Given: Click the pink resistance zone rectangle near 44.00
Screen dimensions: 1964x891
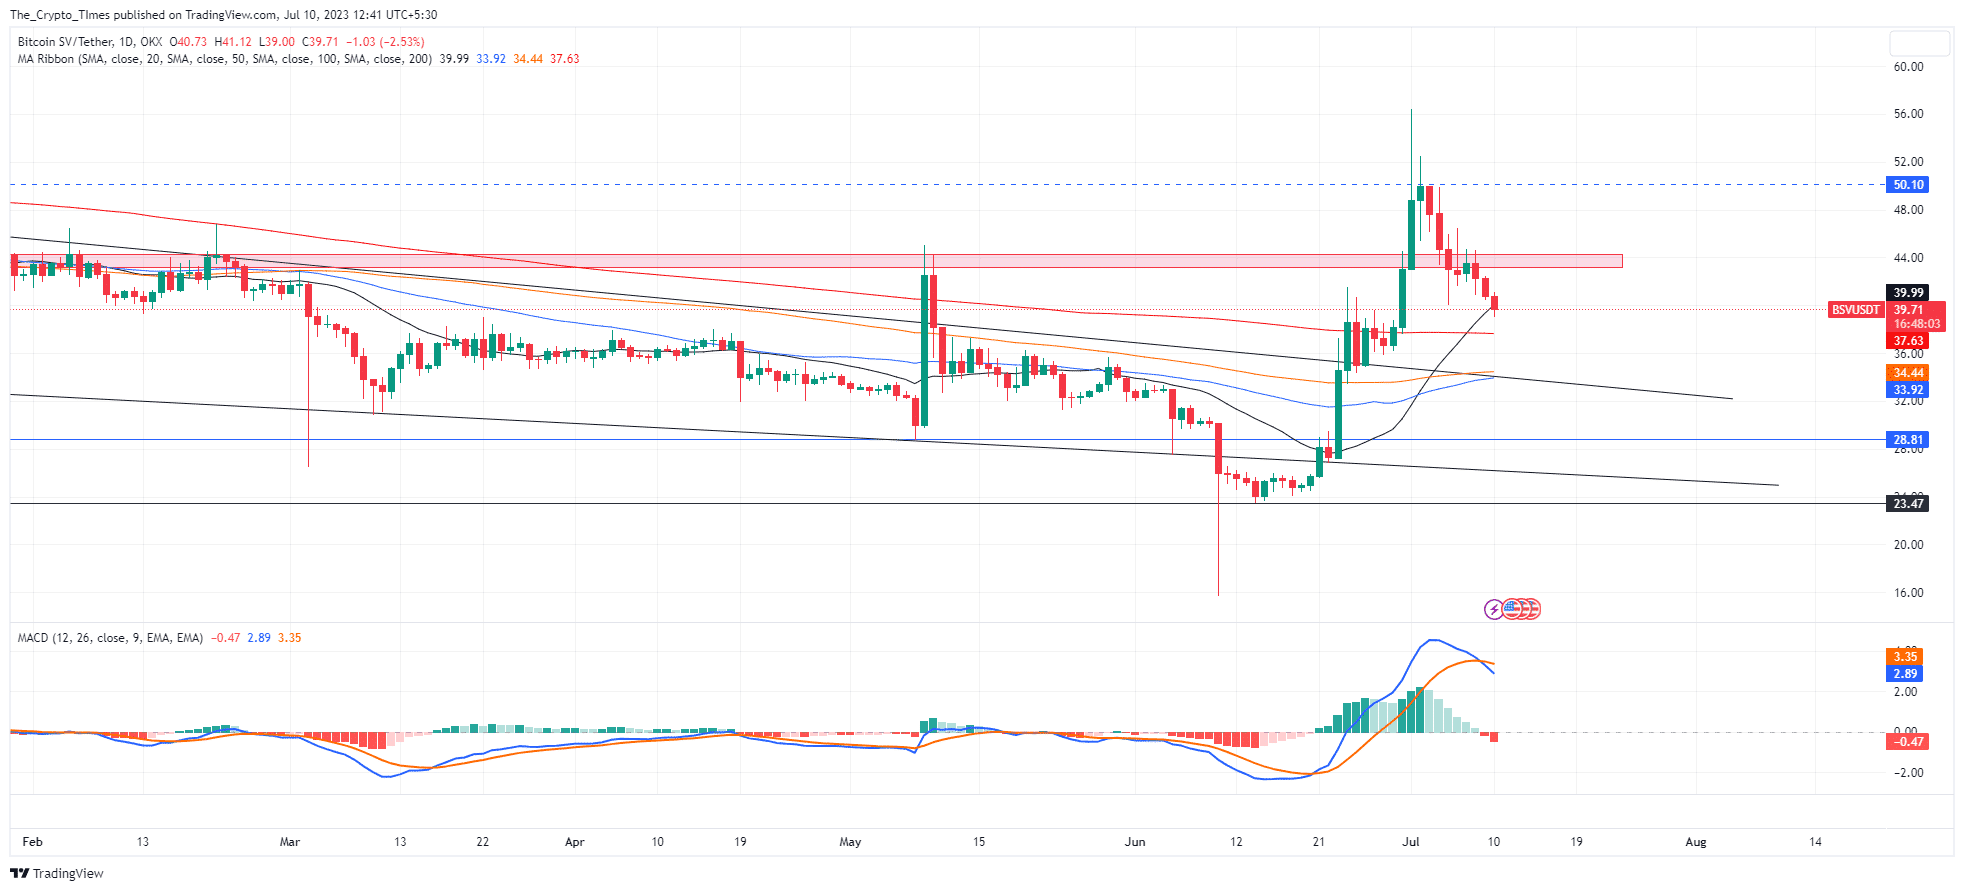Looking at the screenshot, I should point(816,261).
